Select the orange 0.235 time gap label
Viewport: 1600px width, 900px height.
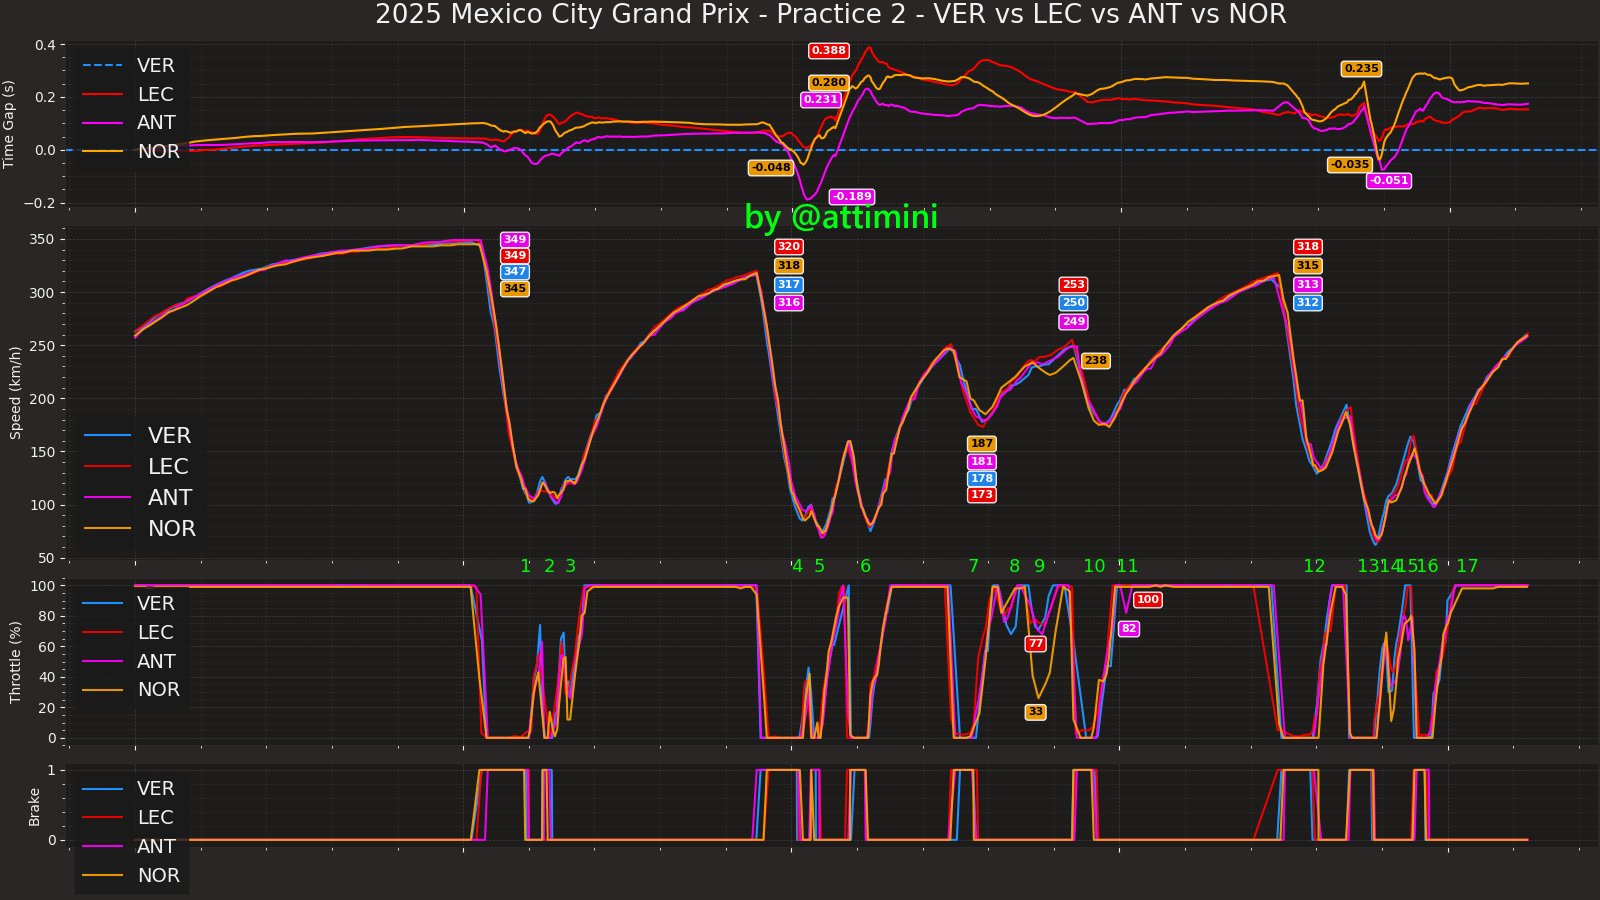click(1361, 69)
